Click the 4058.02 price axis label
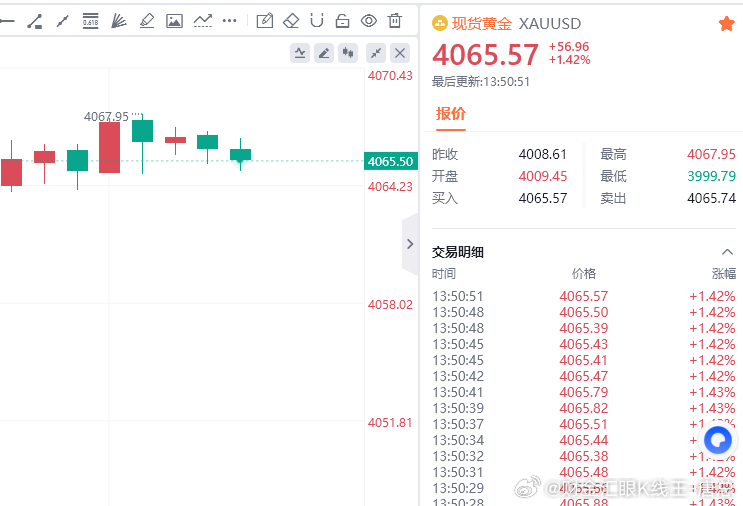 (390, 305)
